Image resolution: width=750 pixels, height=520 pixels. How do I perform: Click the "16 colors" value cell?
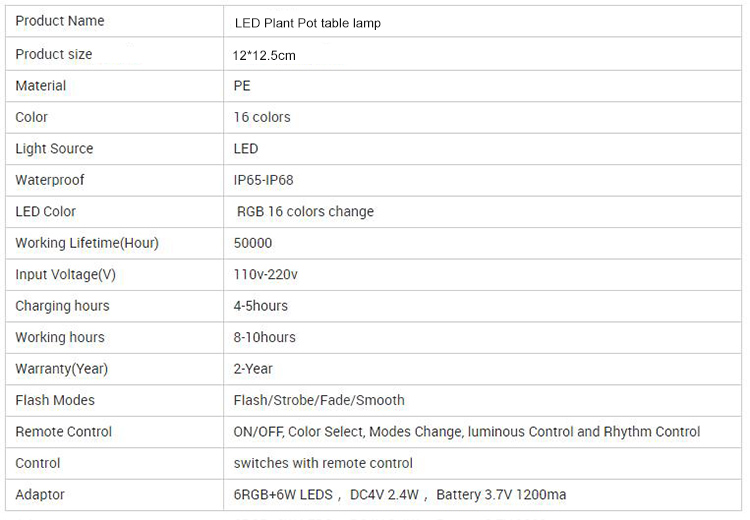click(x=262, y=117)
